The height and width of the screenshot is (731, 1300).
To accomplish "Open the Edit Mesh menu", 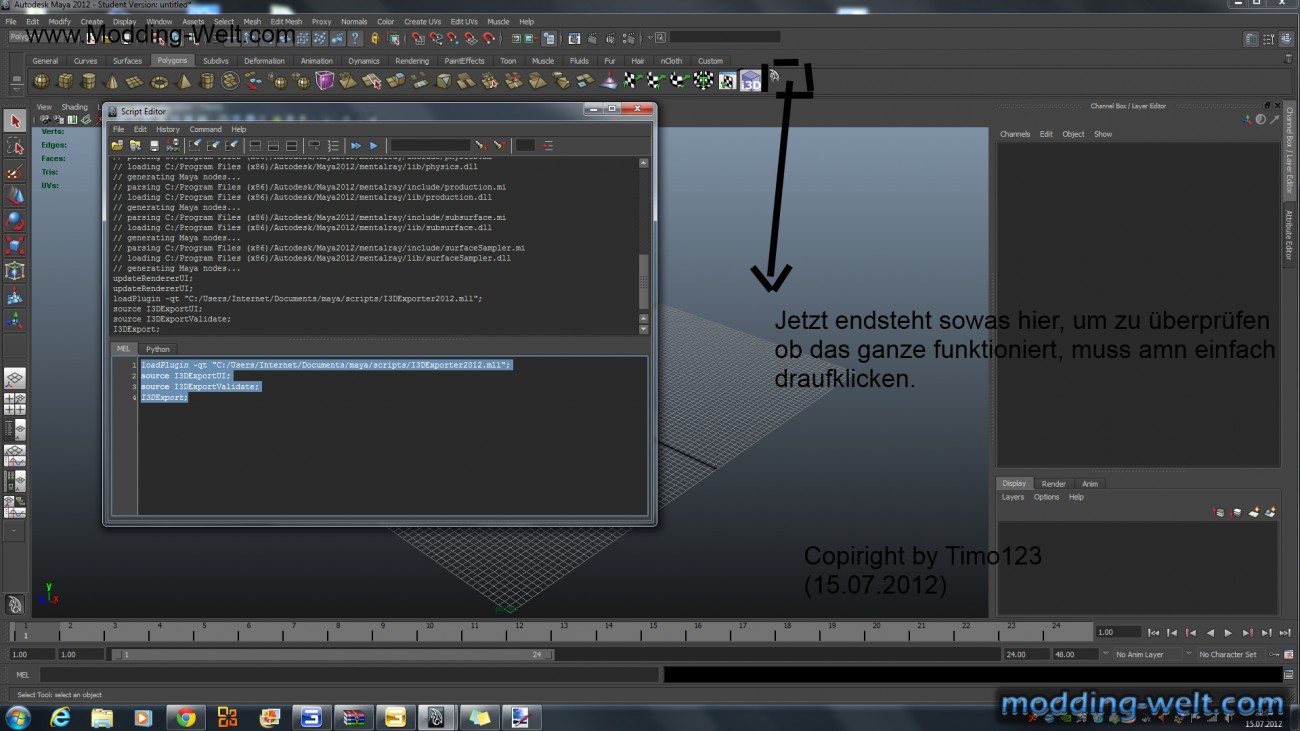I will tap(285, 21).
